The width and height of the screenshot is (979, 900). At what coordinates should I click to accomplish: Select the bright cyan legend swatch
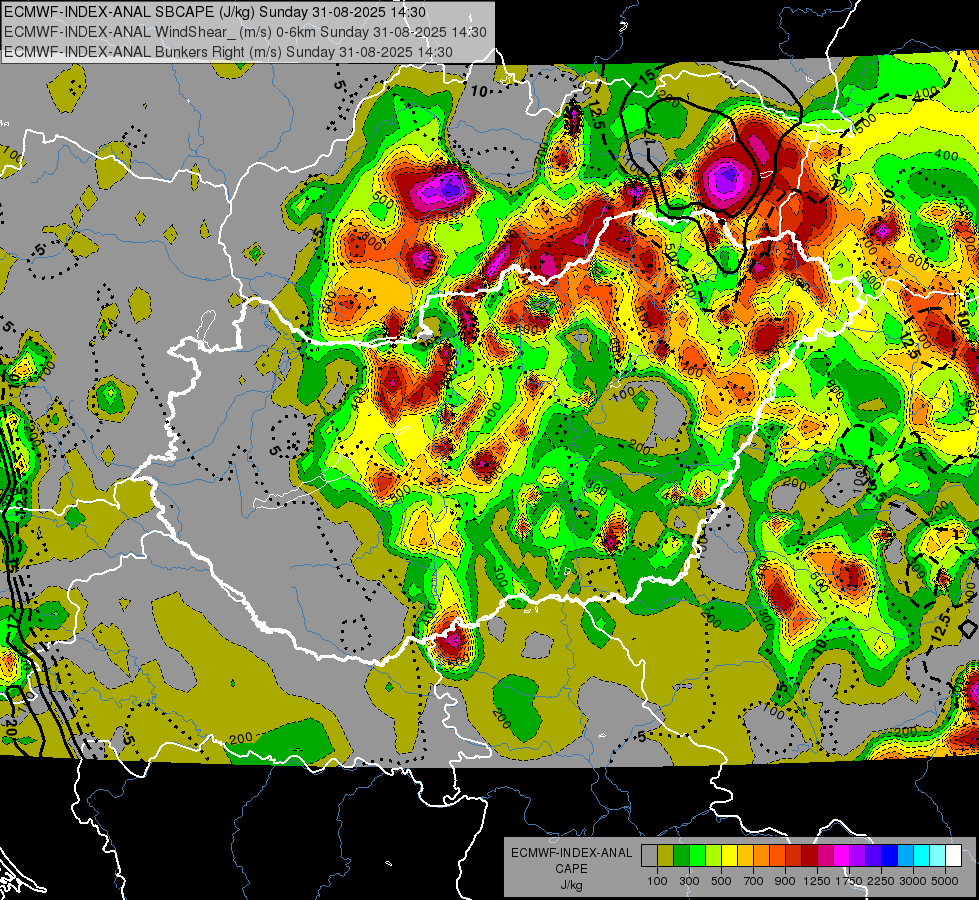922,856
